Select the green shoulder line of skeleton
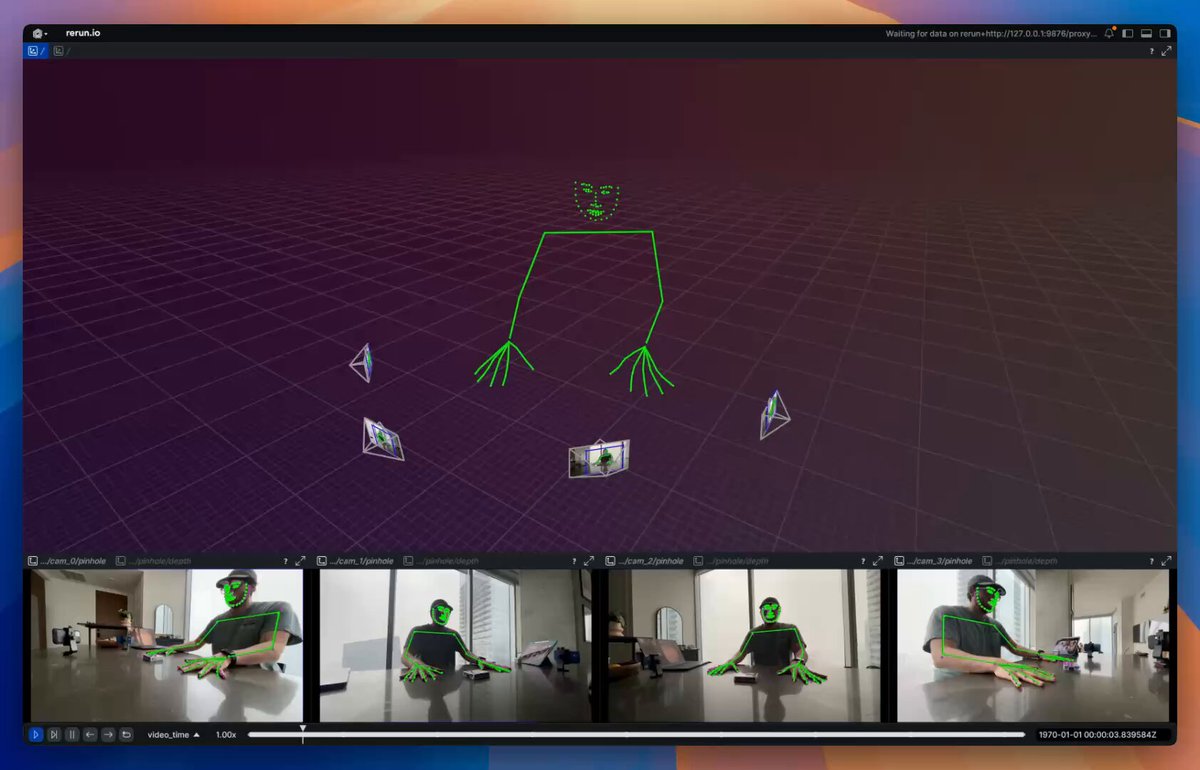Screen dimensions: 1200x770 click(597, 233)
